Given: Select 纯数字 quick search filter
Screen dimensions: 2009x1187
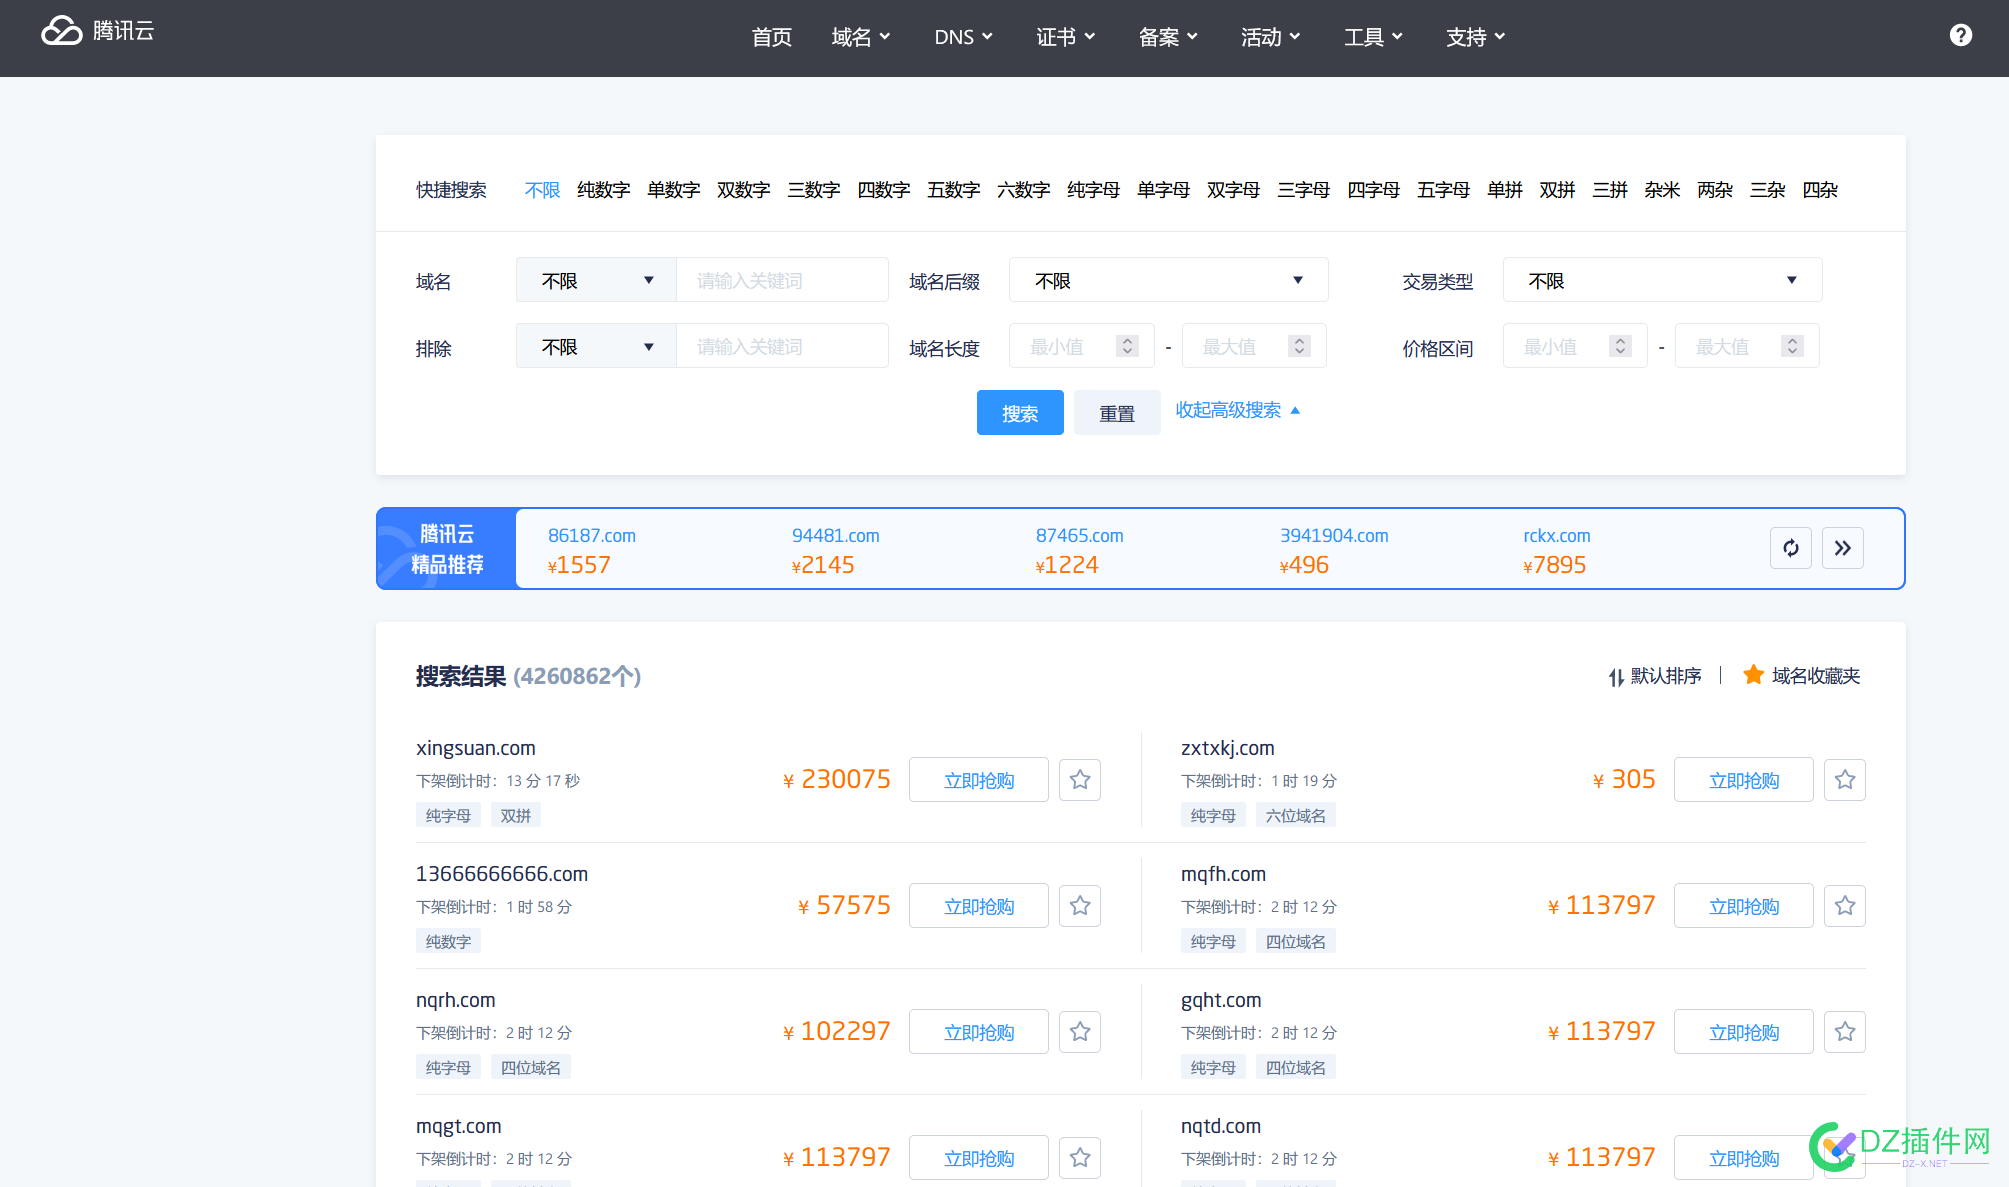Looking at the screenshot, I should (603, 190).
